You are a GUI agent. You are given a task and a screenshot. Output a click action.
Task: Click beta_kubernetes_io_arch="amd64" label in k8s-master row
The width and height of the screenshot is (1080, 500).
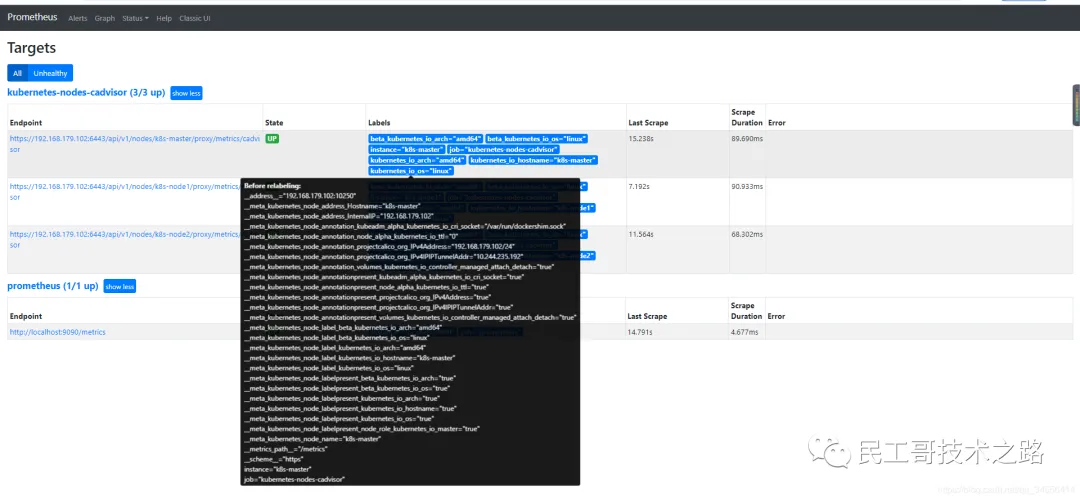tap(426, 138)
